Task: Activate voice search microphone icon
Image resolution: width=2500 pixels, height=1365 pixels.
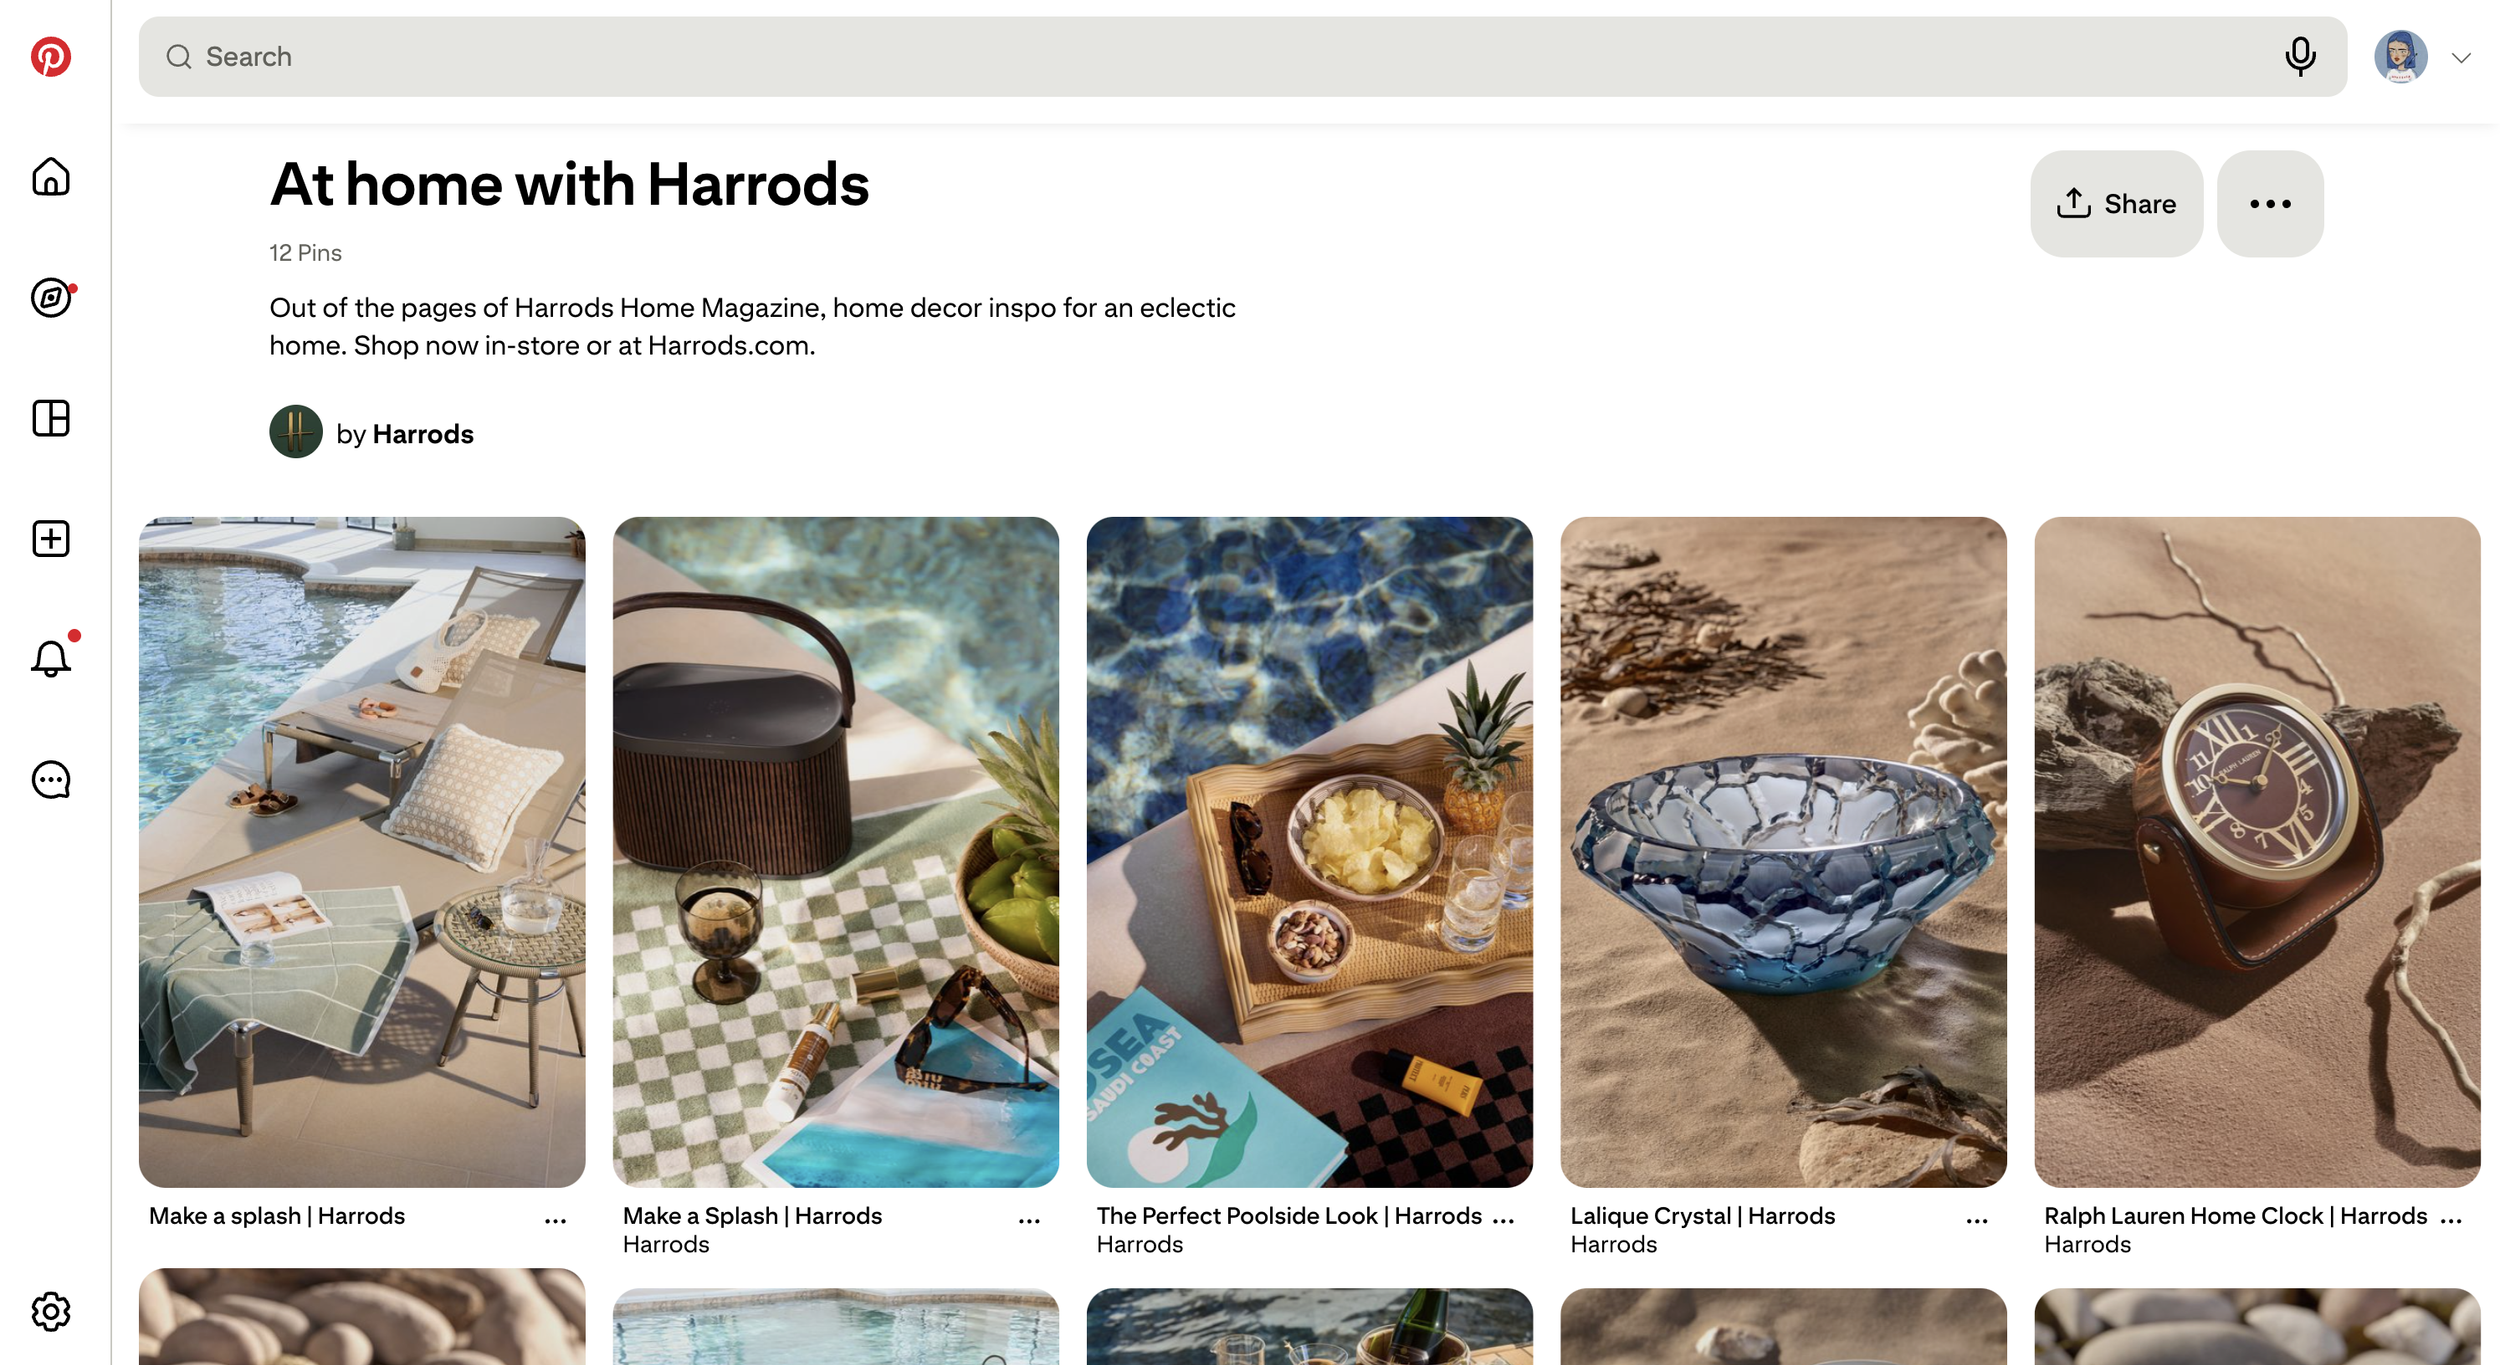Action: coord(2300,57)
